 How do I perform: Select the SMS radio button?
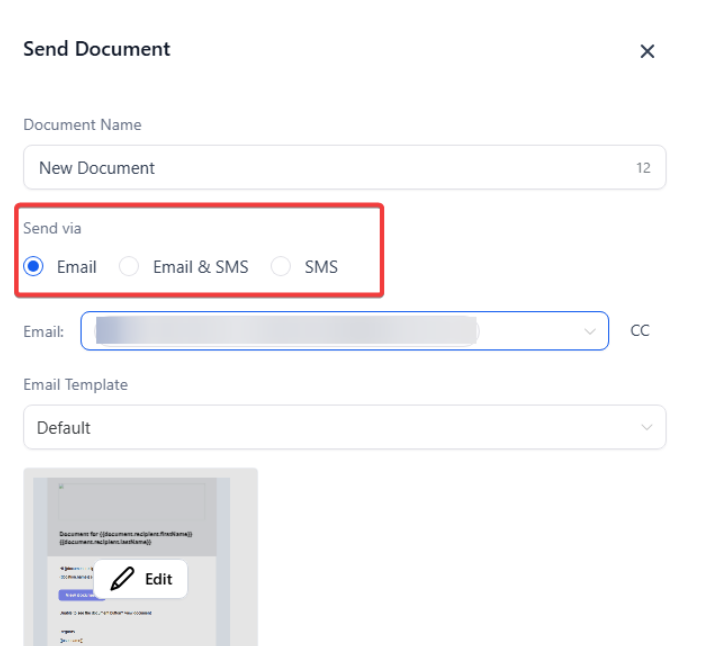coord(281,267)
